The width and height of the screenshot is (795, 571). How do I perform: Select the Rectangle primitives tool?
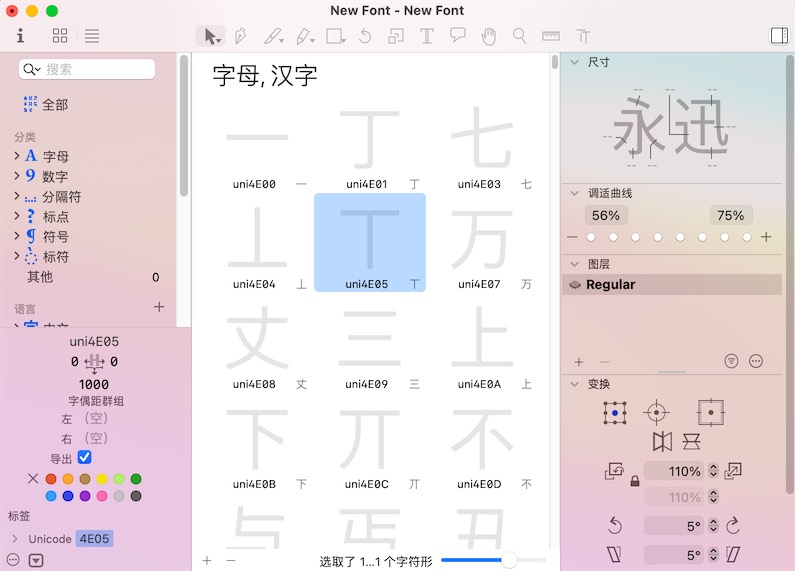tap(336, 36)
